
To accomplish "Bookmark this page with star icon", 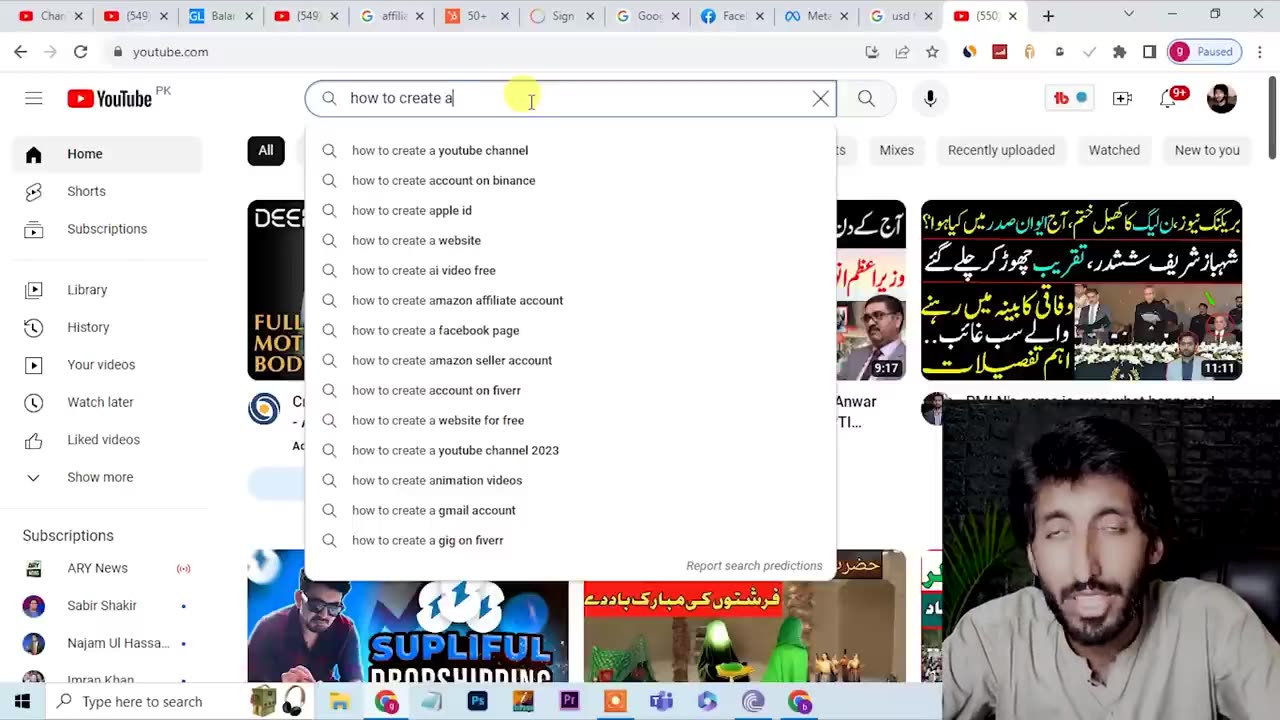I will 932,52.
